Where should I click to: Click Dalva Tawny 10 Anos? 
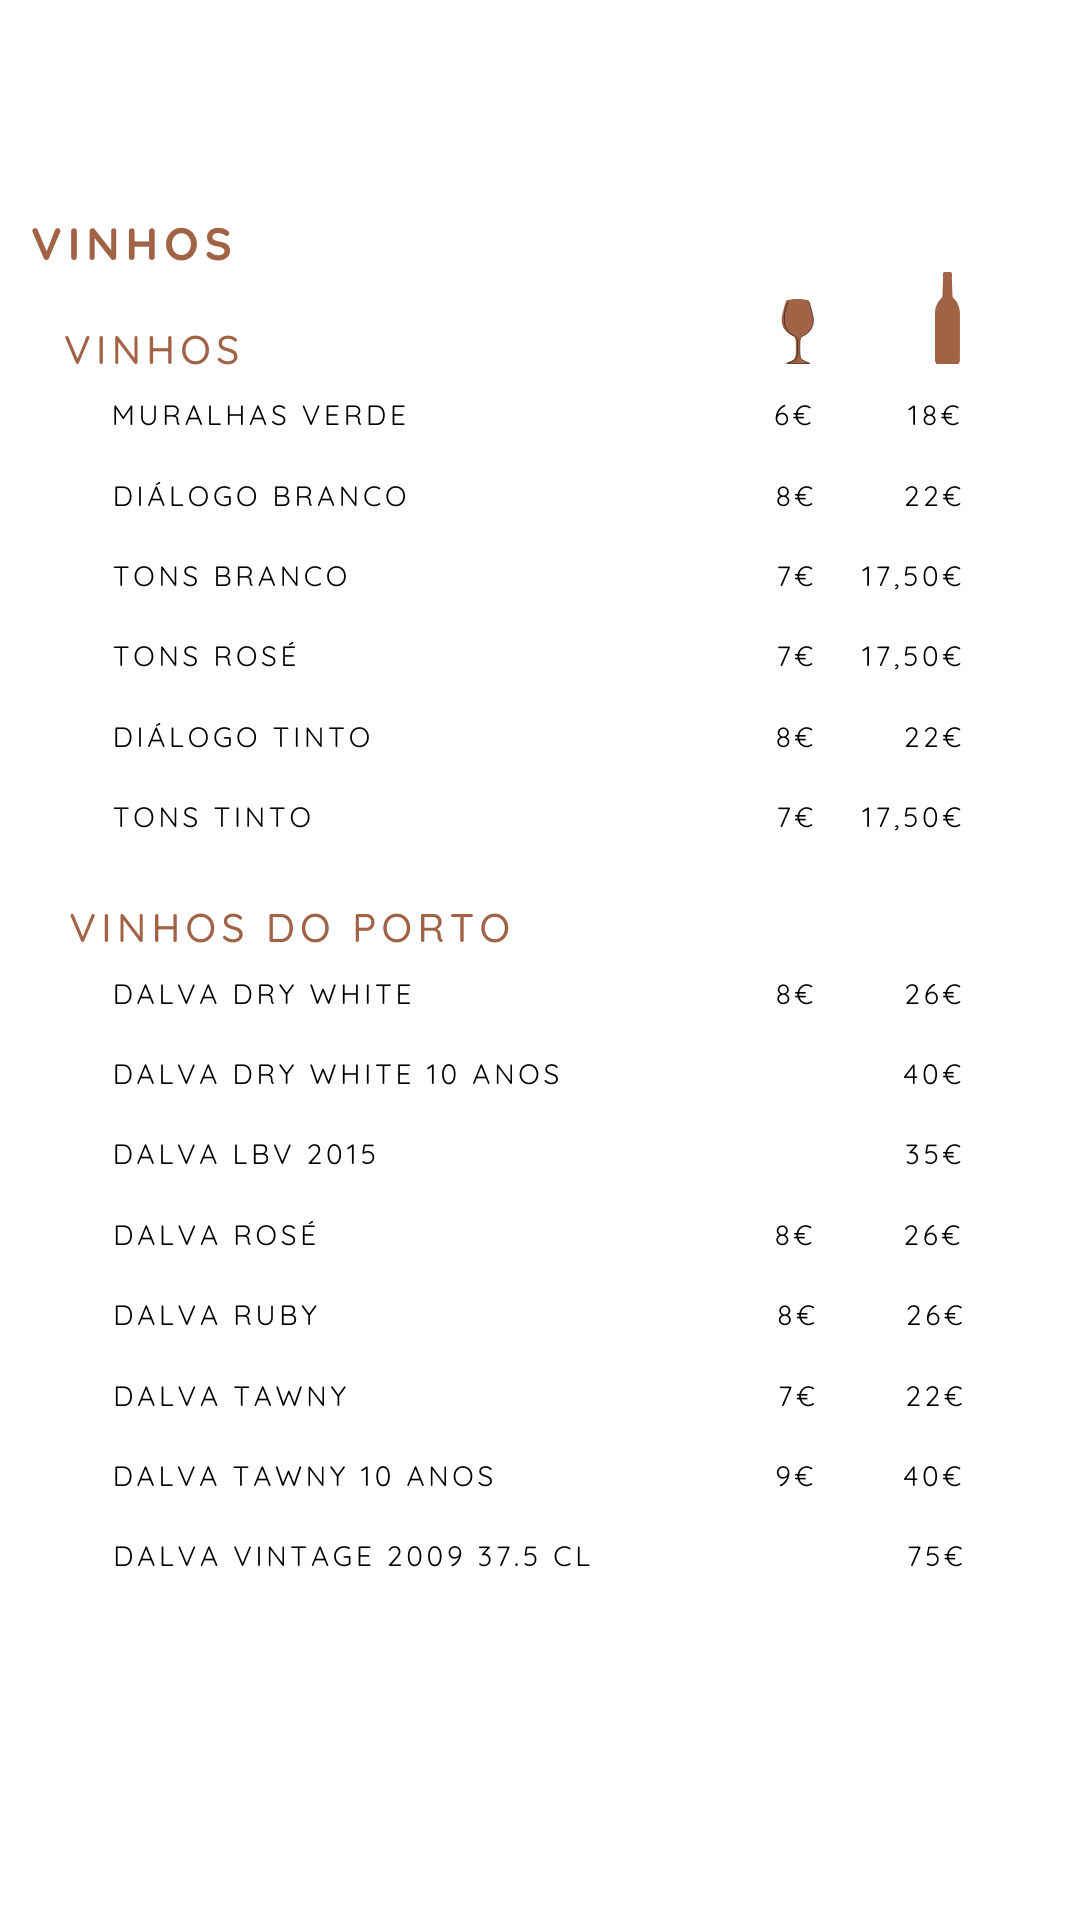[x=304, y=1477]
